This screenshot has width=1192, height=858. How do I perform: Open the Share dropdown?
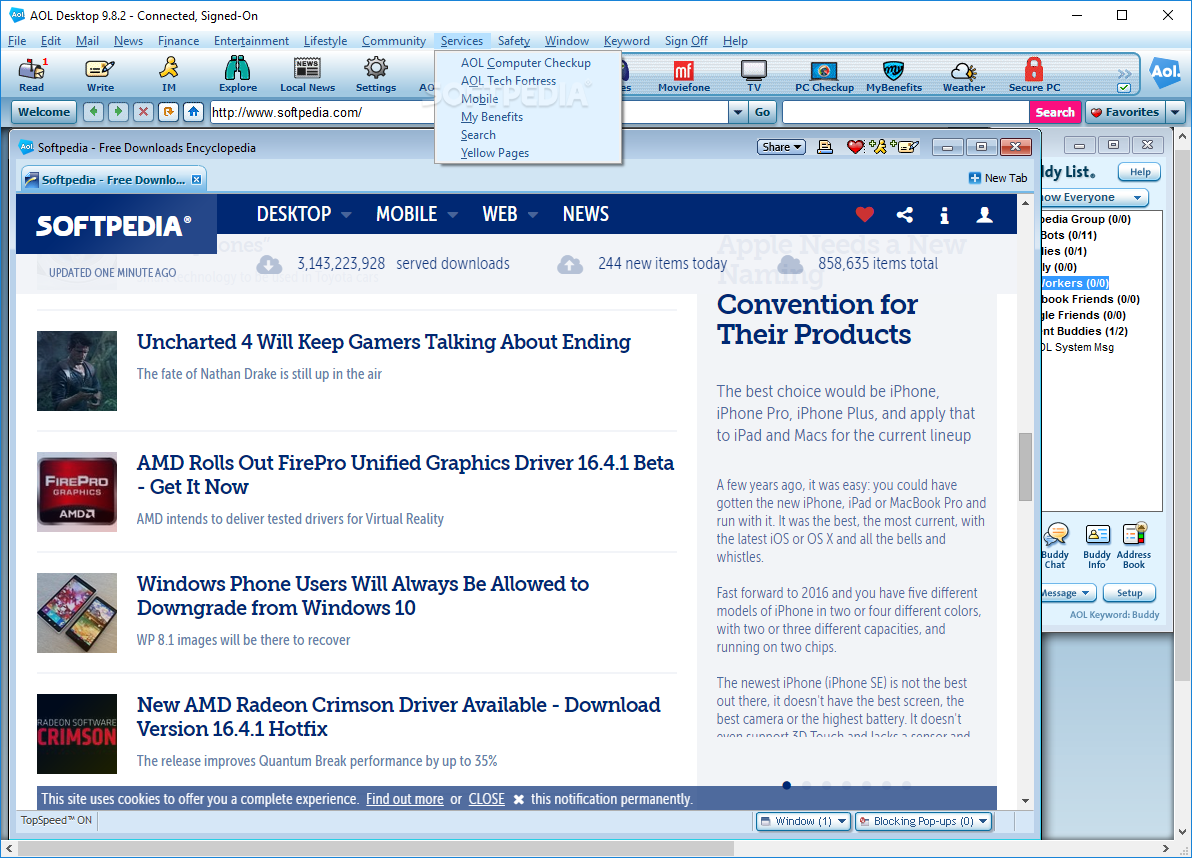click(781, 147)
